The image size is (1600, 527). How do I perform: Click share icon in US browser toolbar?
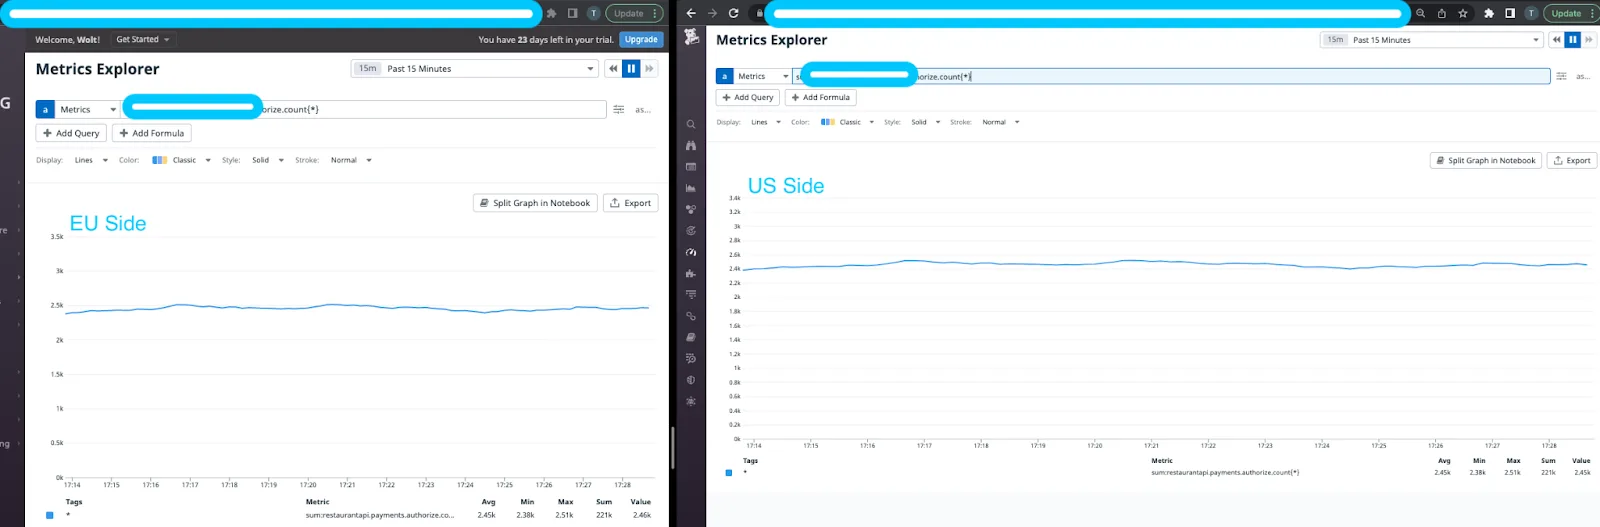[x=1442, y=13]
